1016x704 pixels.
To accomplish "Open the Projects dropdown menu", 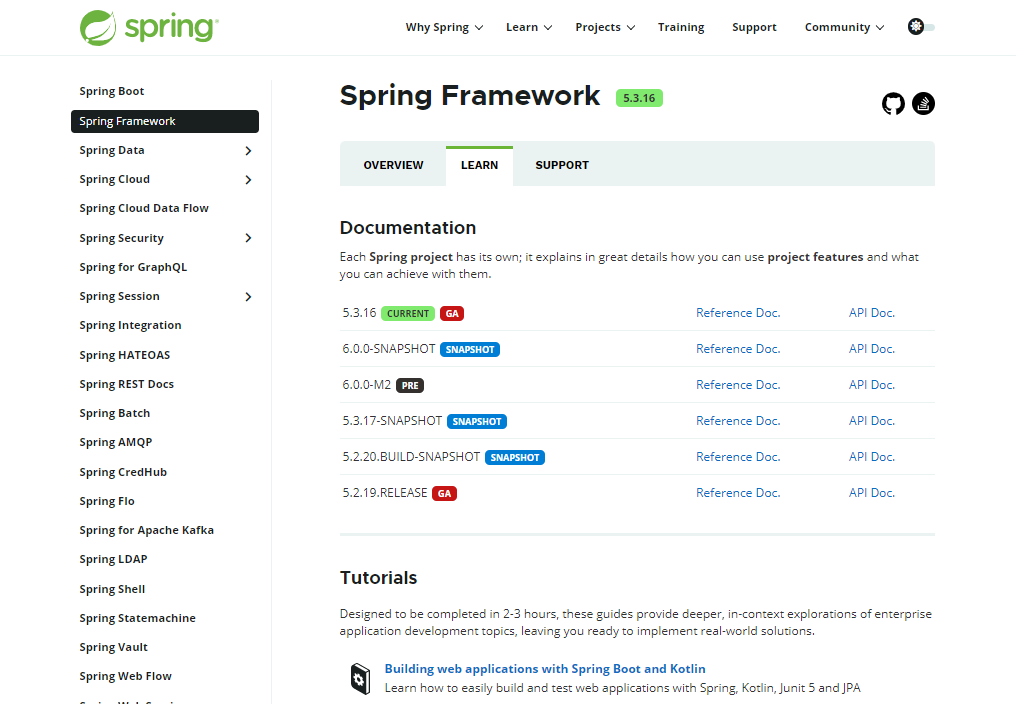I will pos(604,27).
